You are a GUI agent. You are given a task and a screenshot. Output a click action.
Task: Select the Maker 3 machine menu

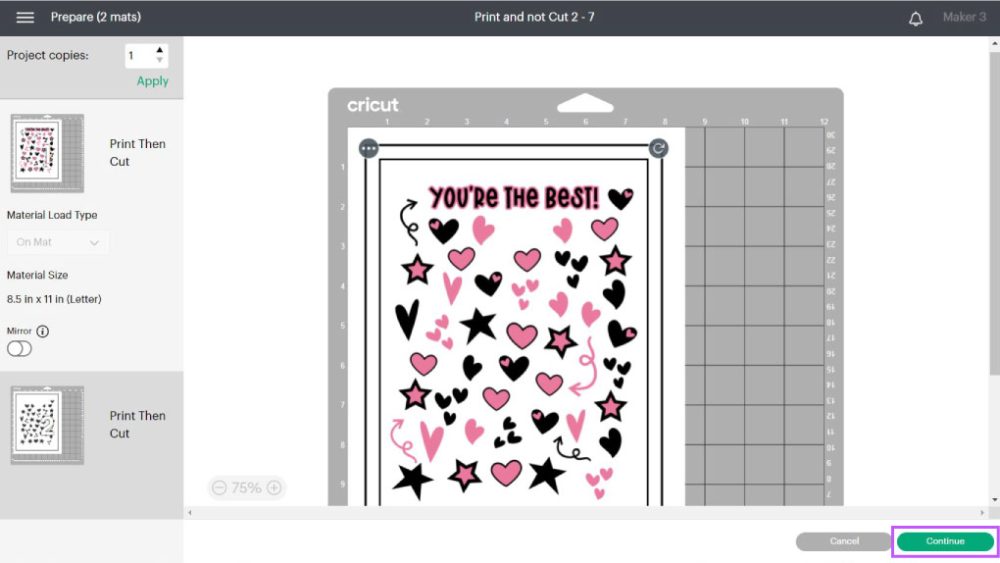pos(964,18)
